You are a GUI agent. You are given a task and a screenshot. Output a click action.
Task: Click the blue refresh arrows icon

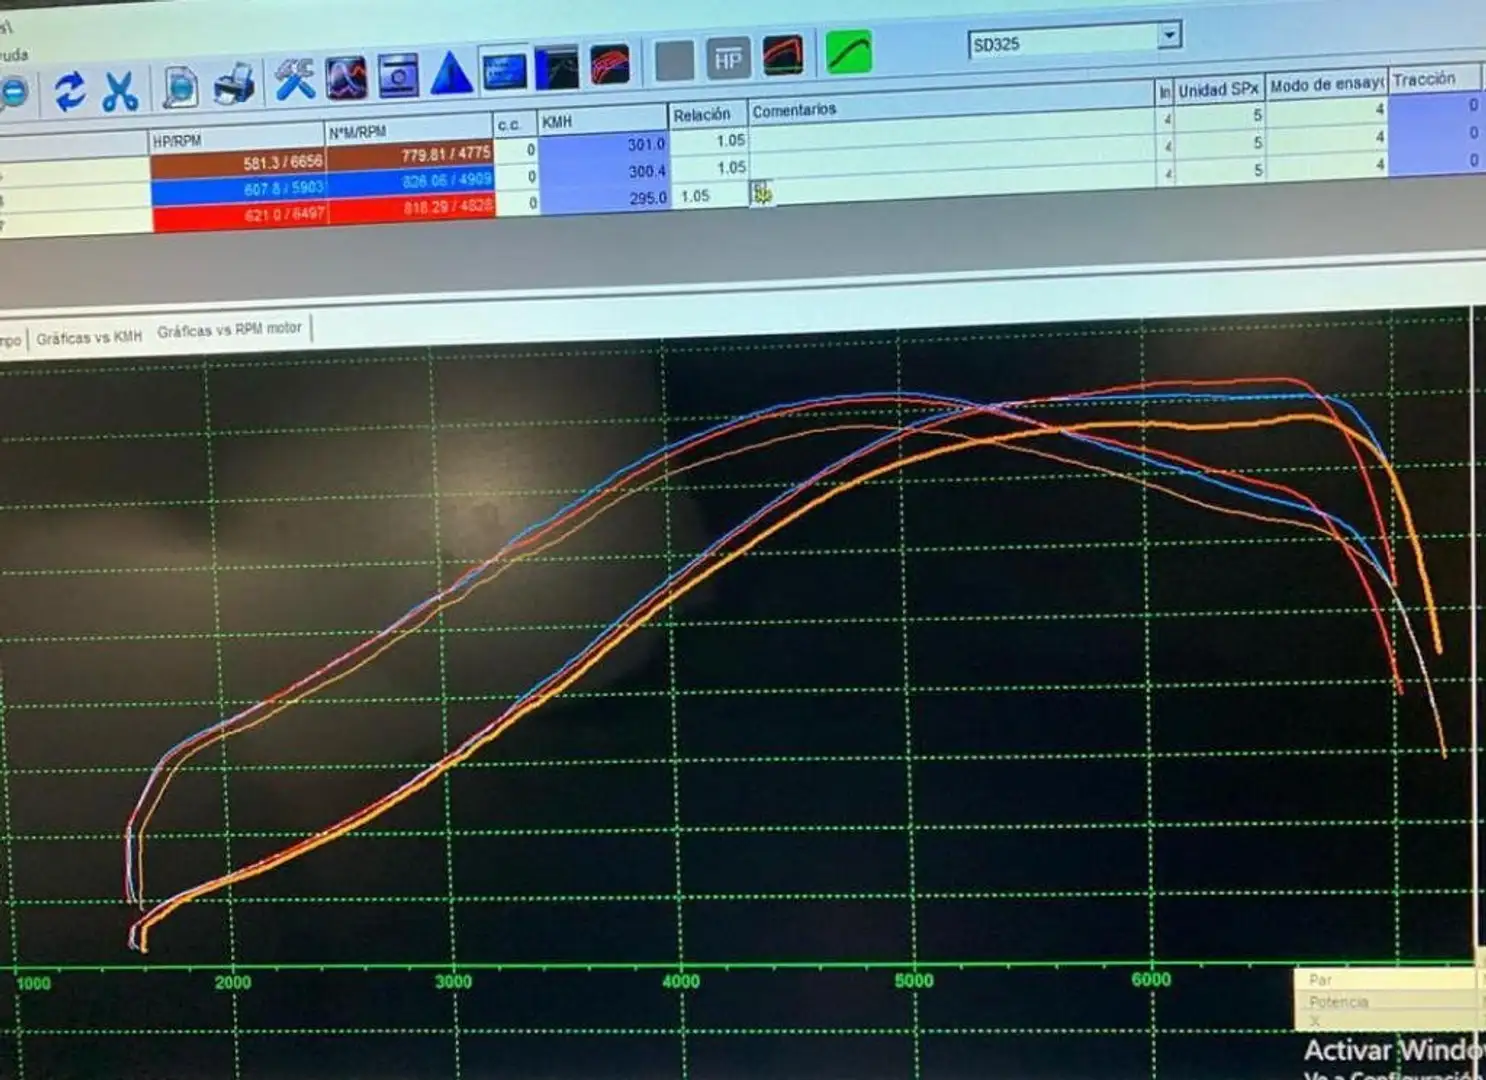tap(69, 92)
